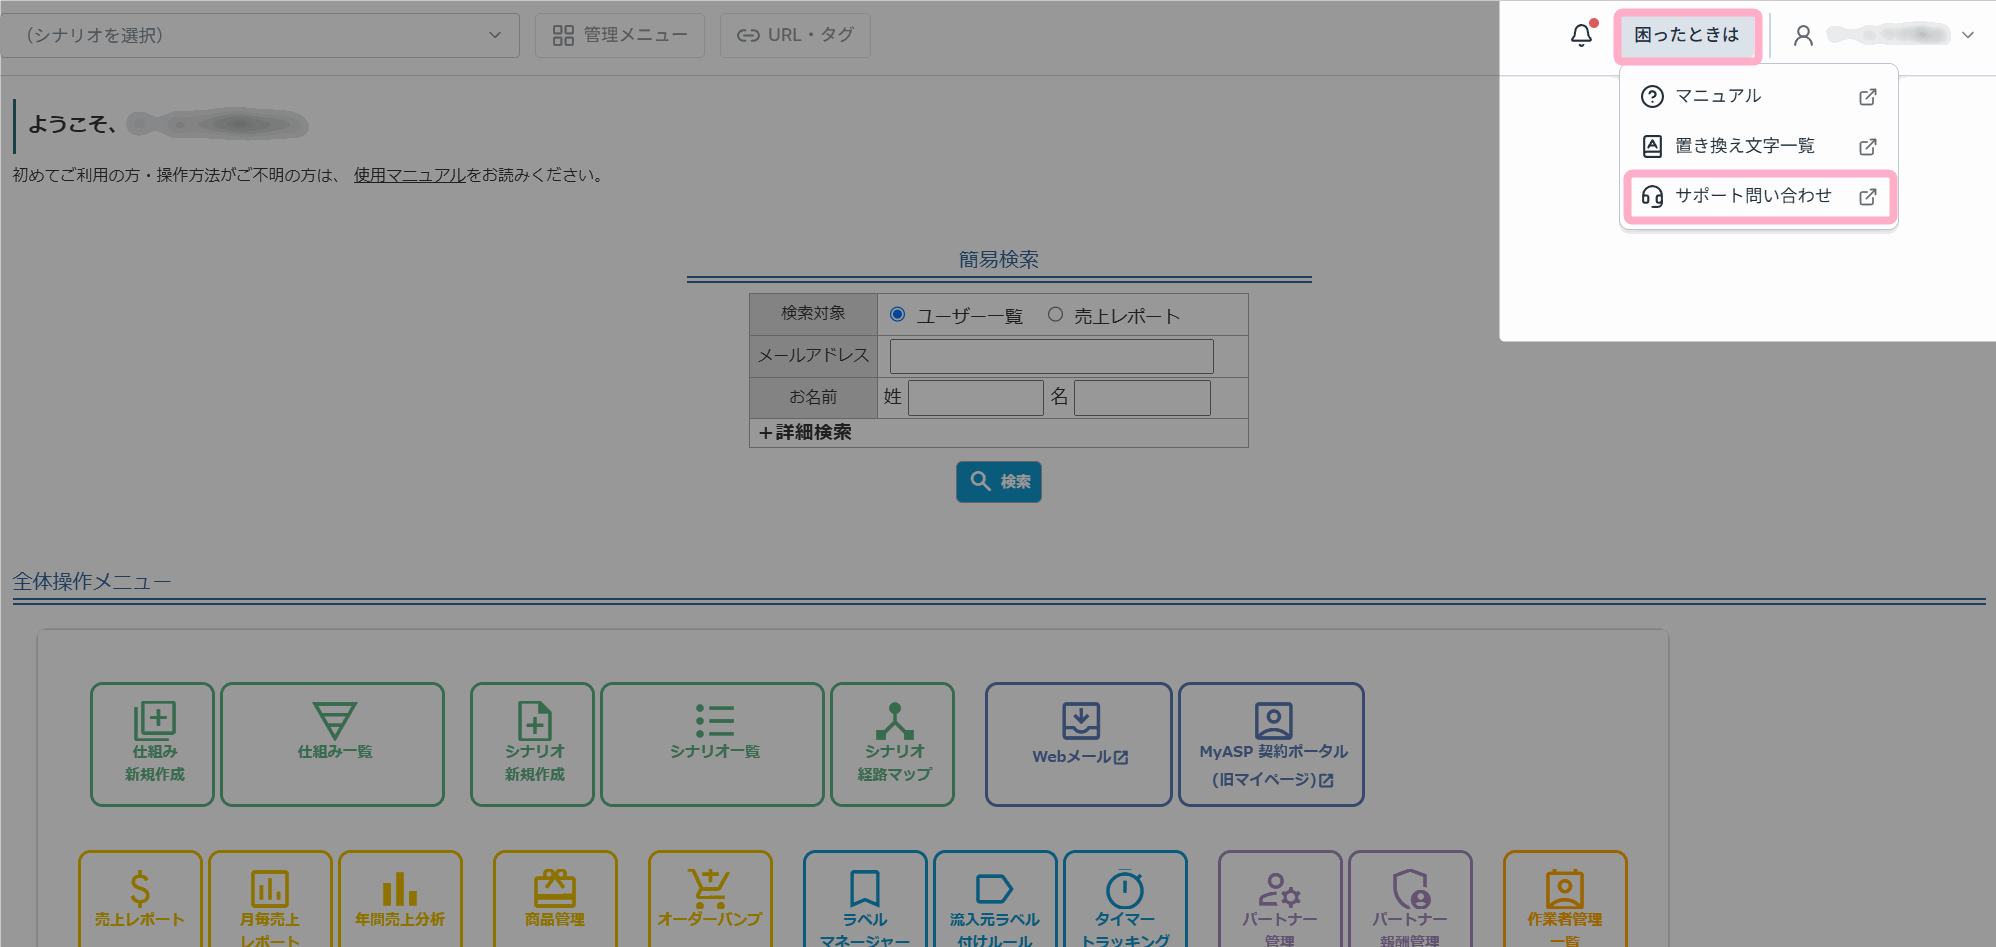This screenshot has width=1996, height=947.
Task: Focus the メールアドレス input field
Action: [x=1052, y=356]
